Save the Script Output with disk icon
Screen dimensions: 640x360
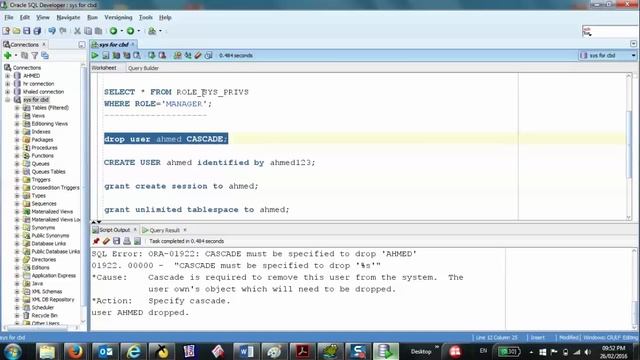[x=117, y=241]
